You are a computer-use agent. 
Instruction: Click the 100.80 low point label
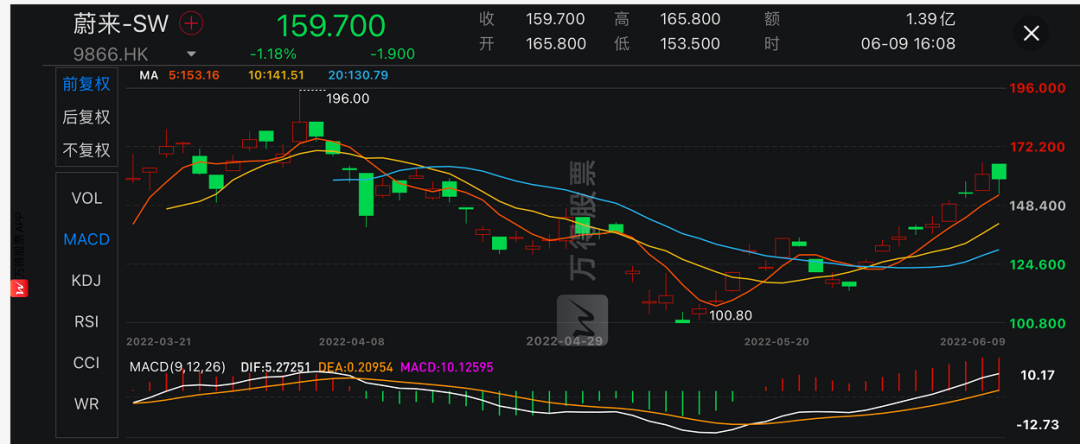tap(729, 316)
